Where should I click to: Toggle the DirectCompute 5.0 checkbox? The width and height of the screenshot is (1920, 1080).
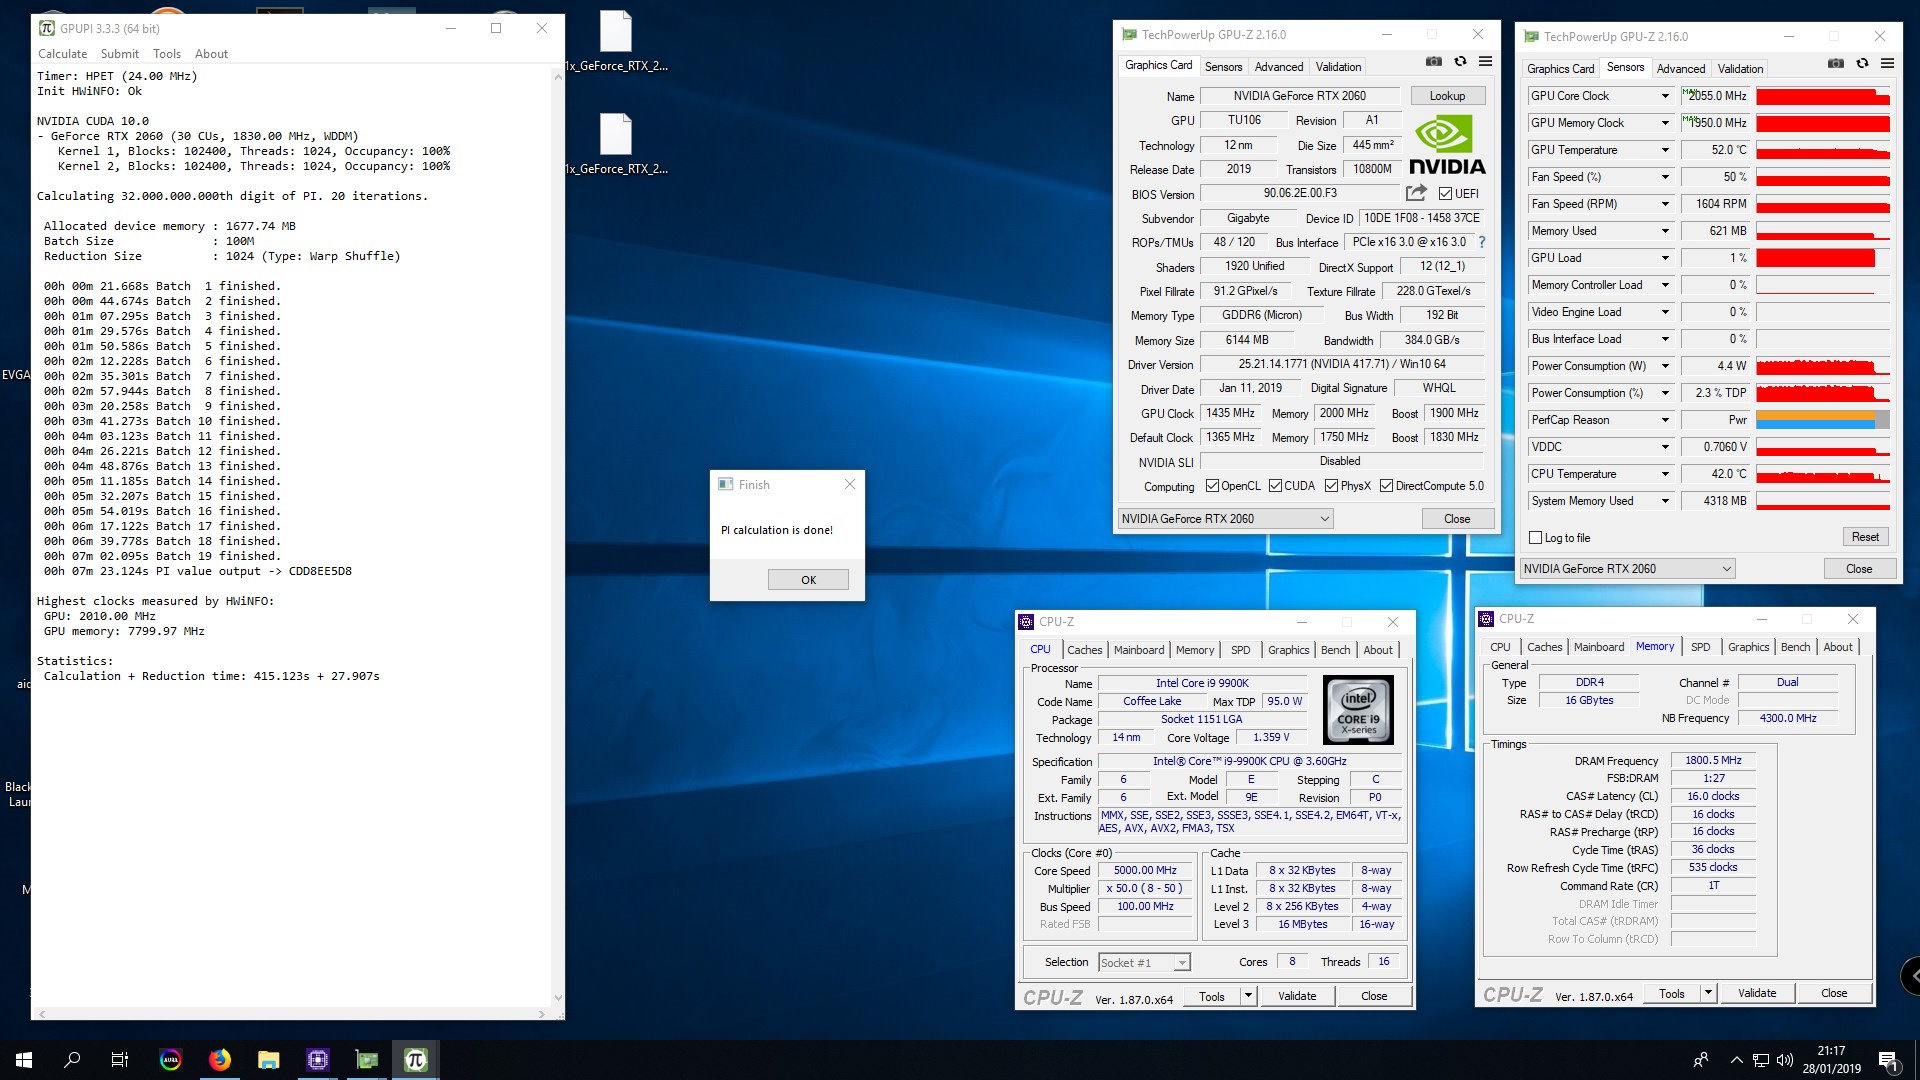(1386, 486)
